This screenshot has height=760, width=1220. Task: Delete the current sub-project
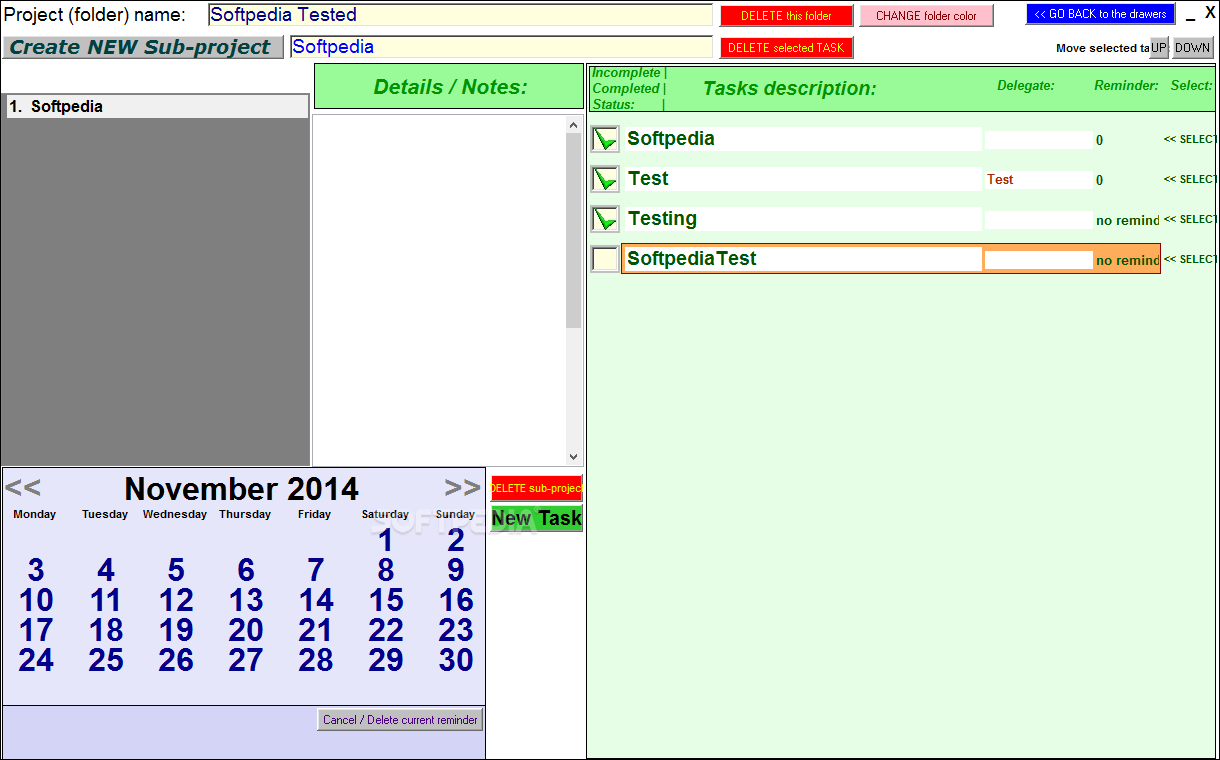pos(536,488)
